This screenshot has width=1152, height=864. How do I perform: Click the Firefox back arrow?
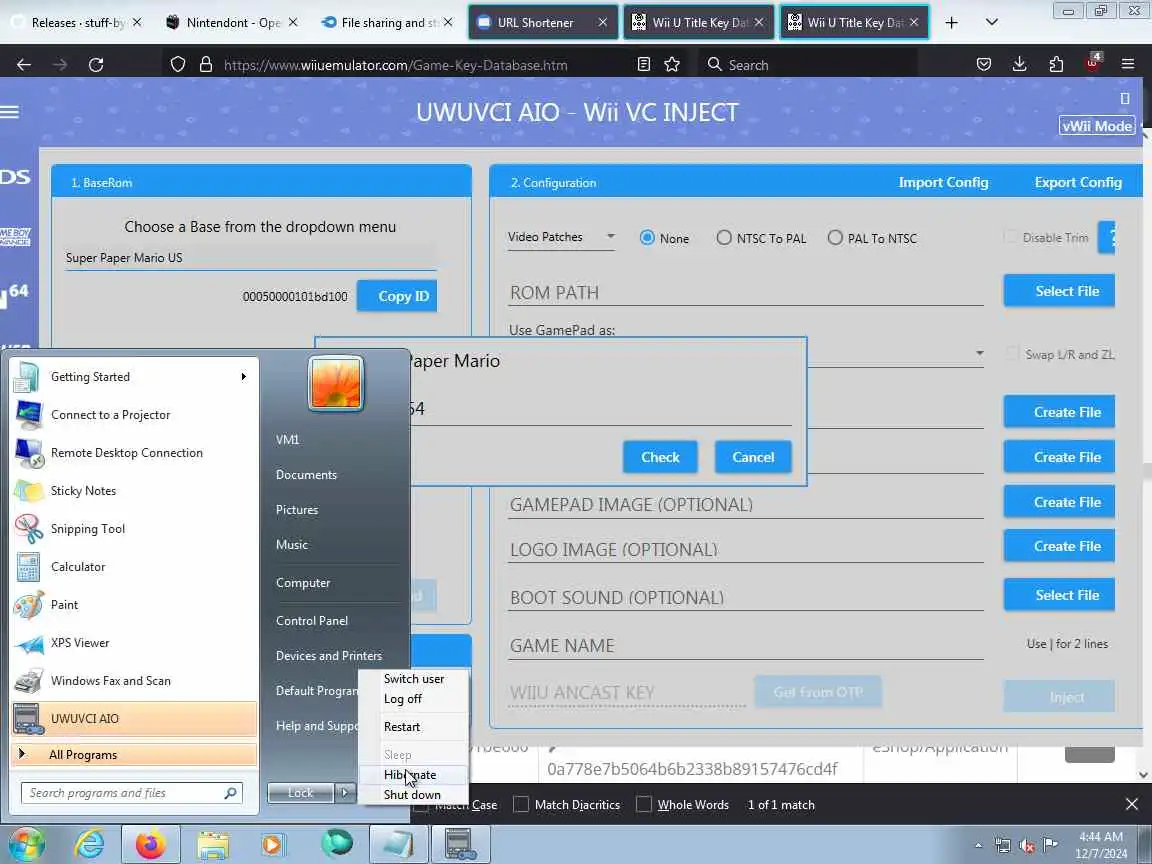(x=24, y=65)
